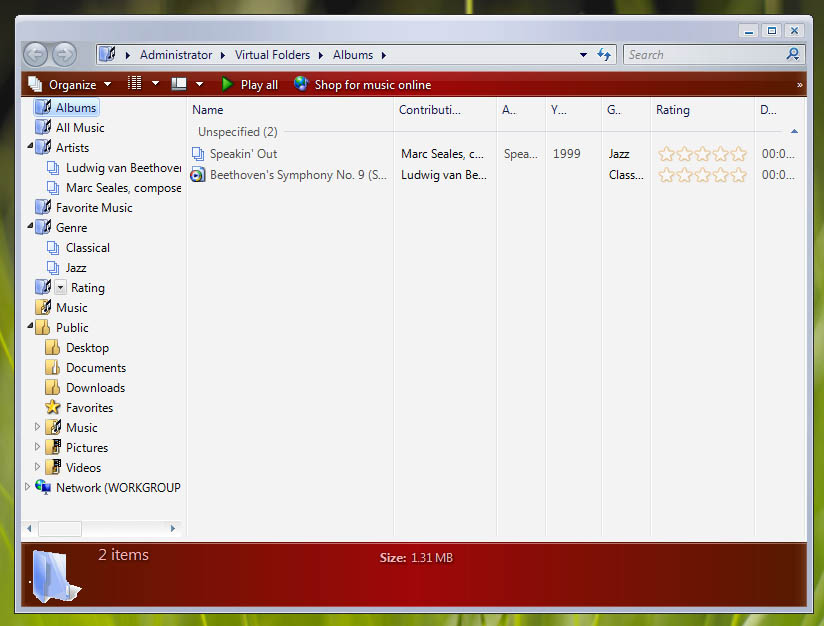824x626 pixels.
Task: Click the Public Pictures folder icon
Action: (53, 447)
